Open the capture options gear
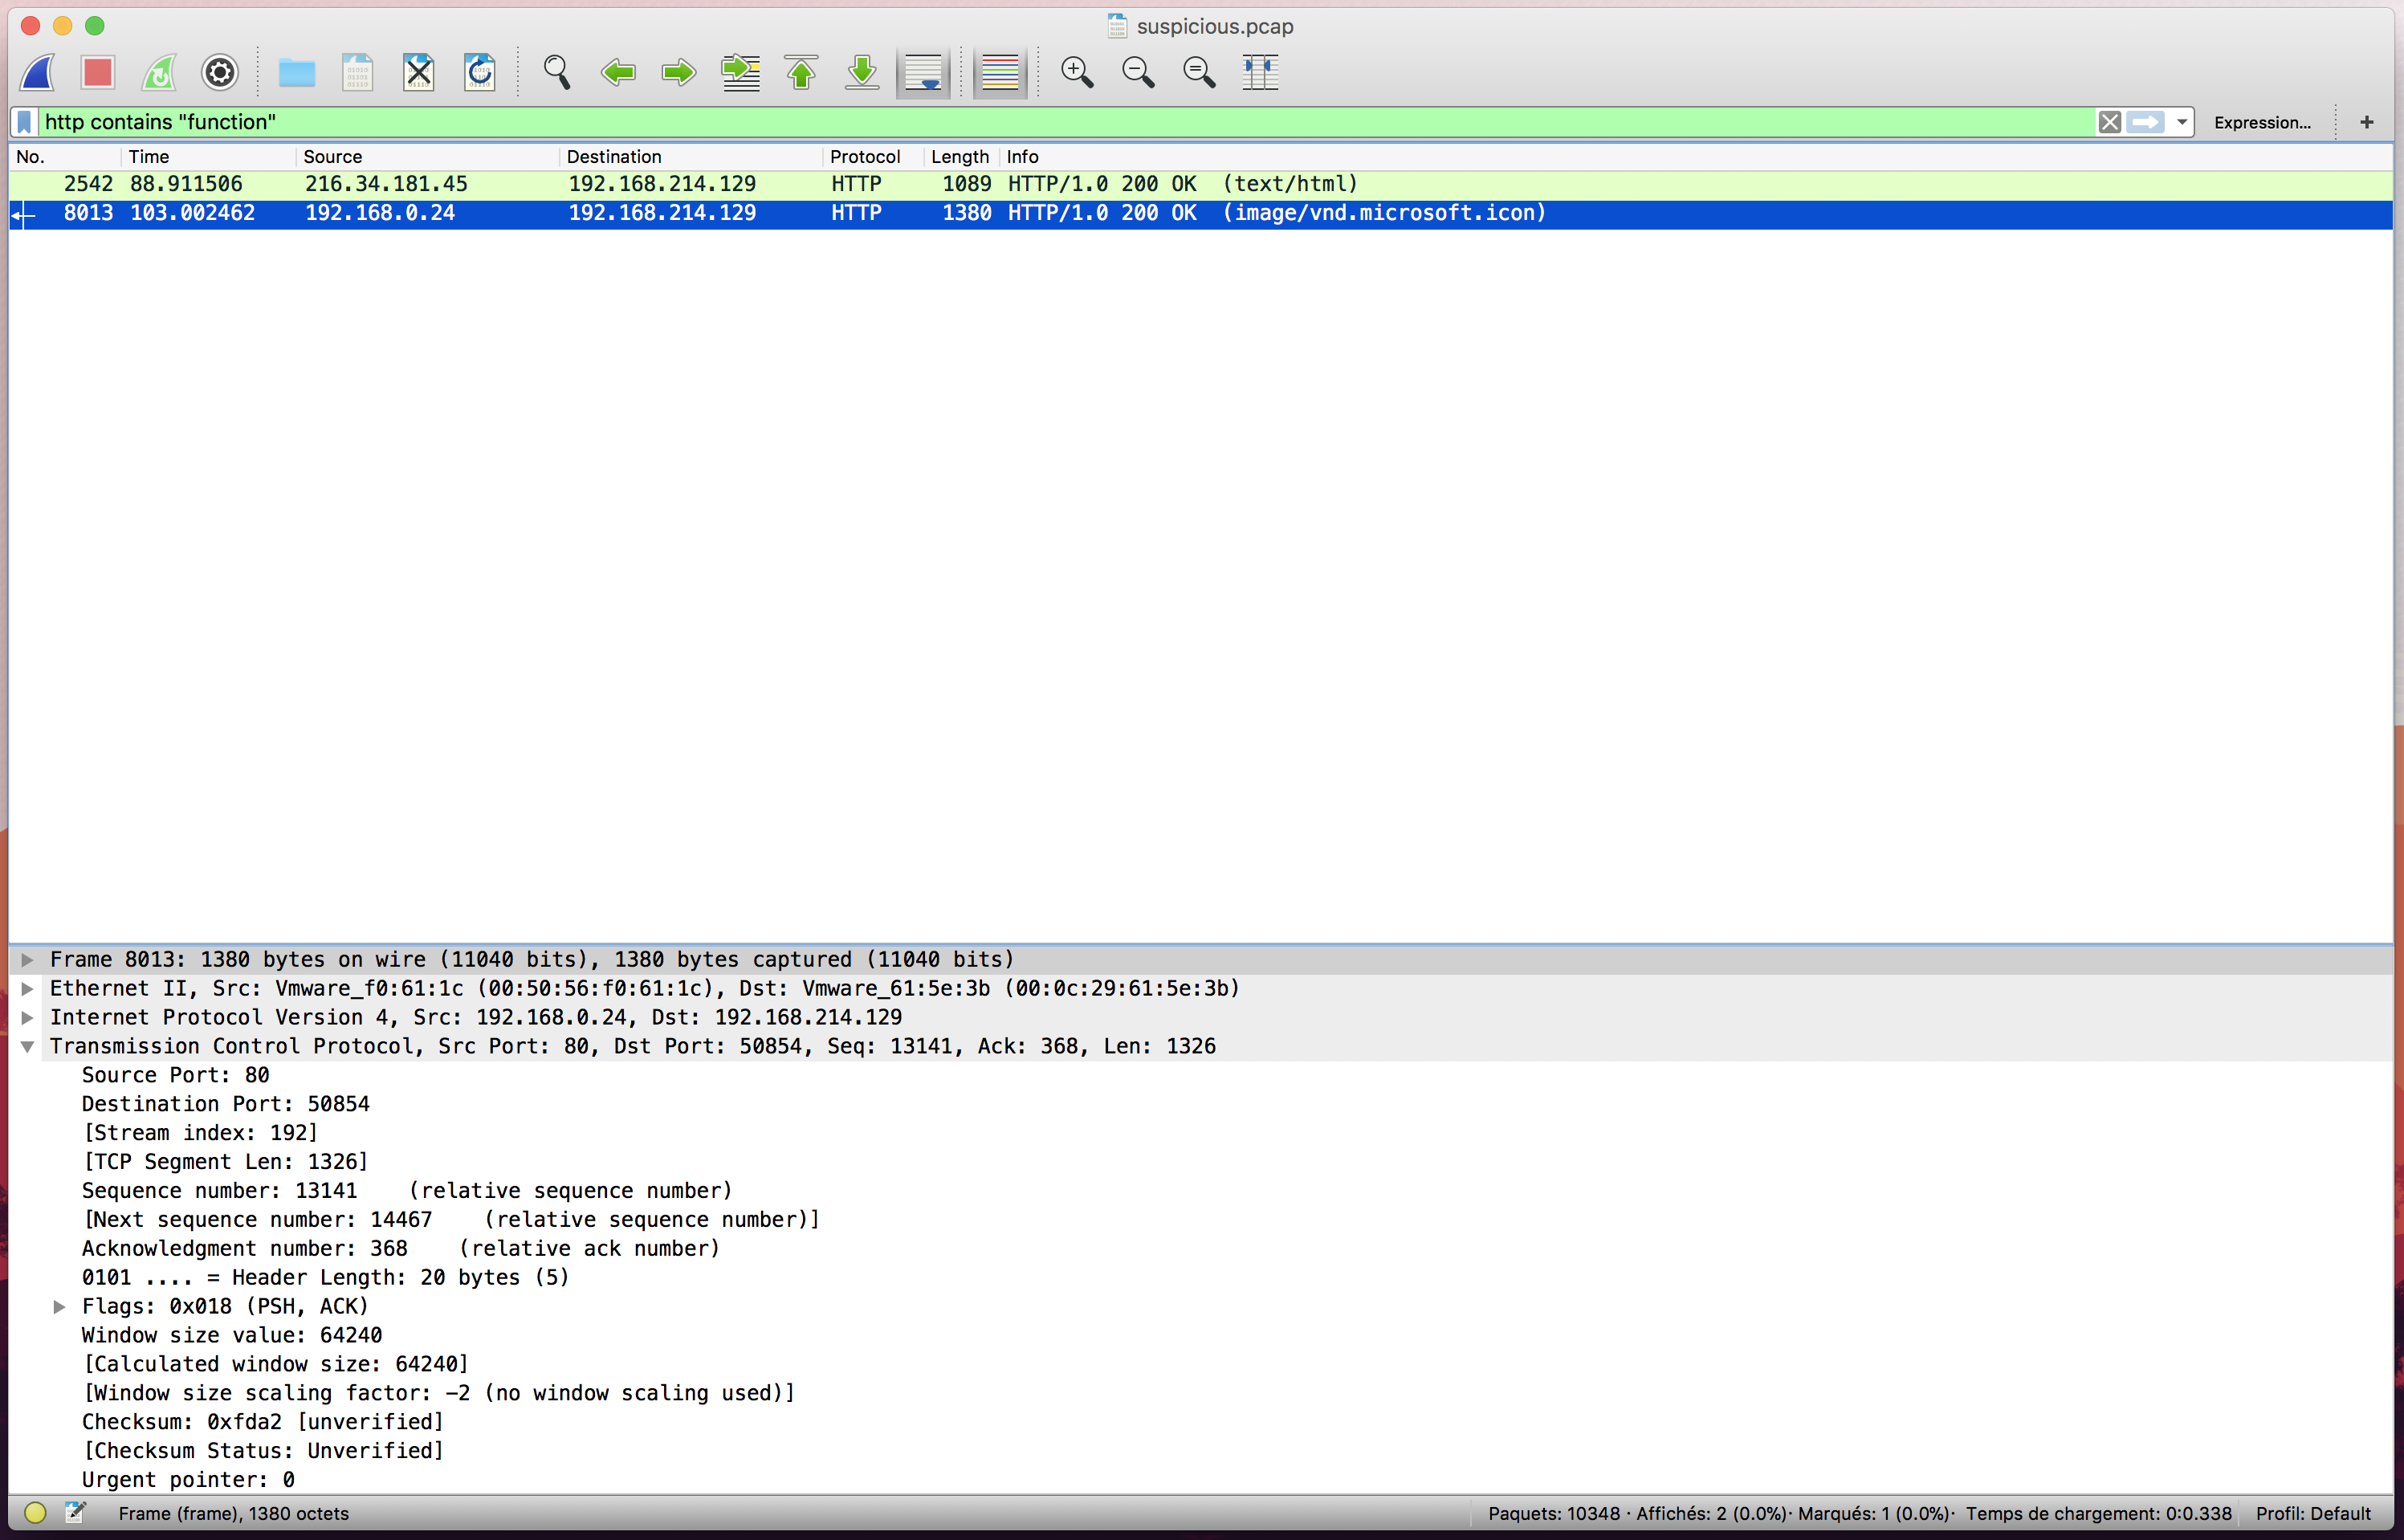The image size is (2404, 1540). pos(219,72)
